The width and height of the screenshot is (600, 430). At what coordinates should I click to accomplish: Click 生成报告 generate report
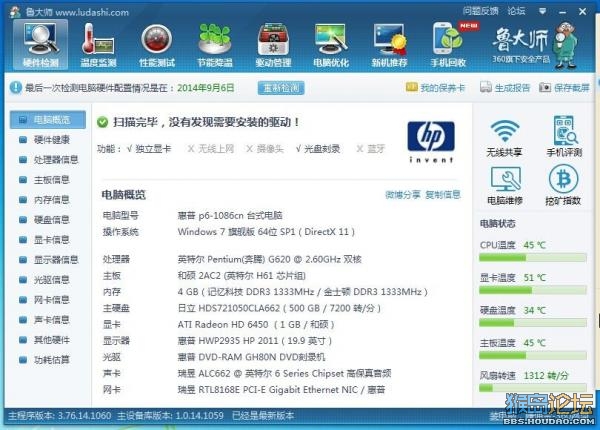click(x=505, y=88)
